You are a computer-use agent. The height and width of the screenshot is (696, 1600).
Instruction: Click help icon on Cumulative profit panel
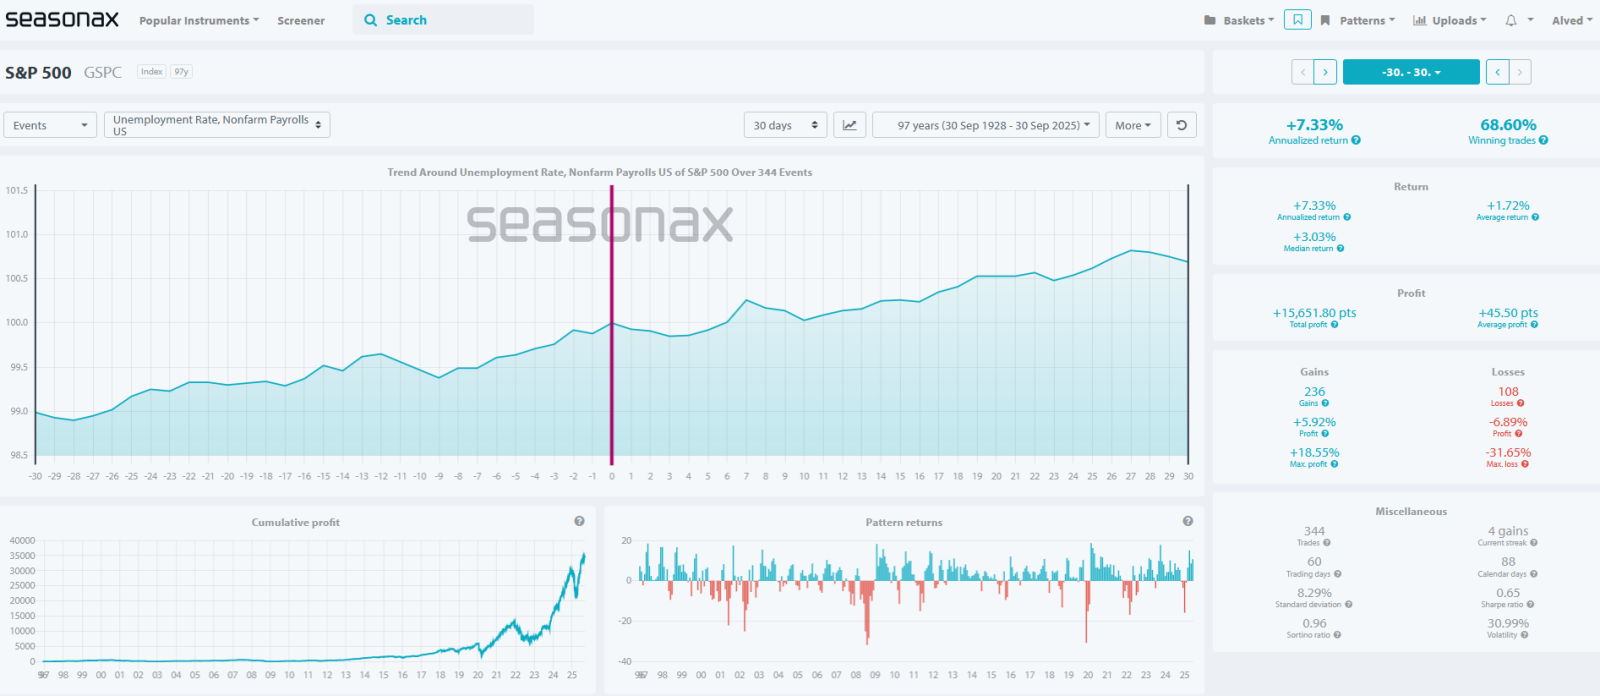click(x=579, y=521)
